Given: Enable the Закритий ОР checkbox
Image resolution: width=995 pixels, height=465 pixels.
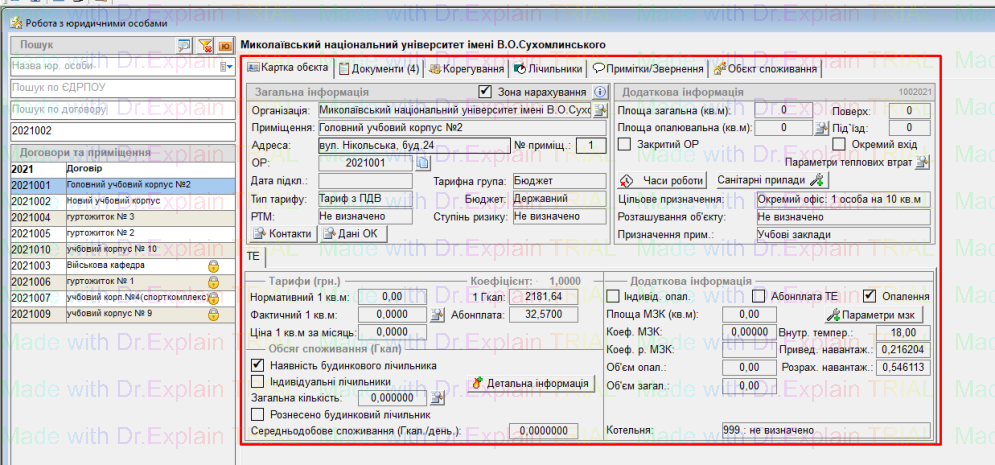Looking at the screenshot, I should [x=625, y=145].
